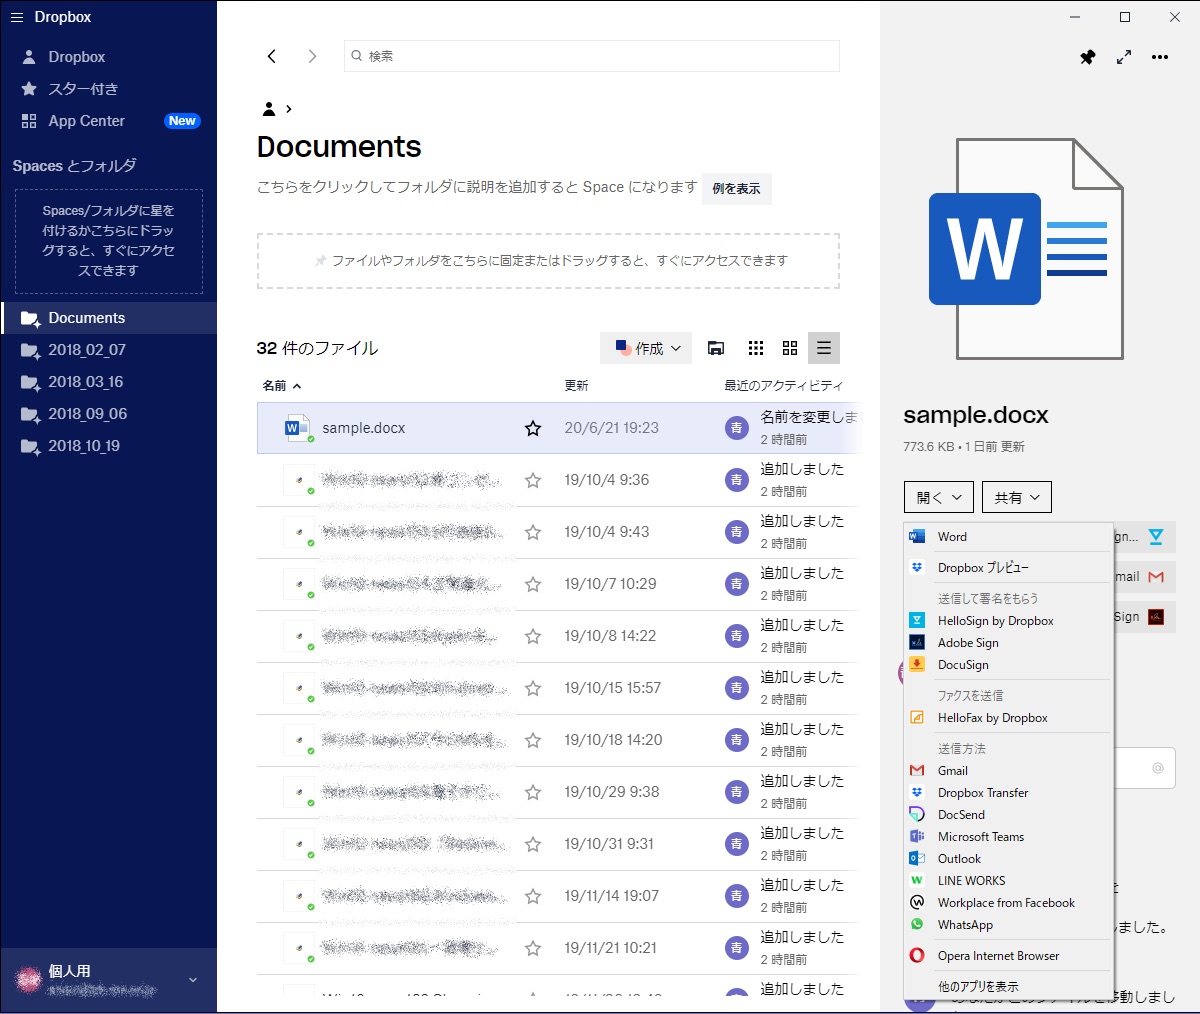Screen dimensions: 1200x1014
Task: Star the file updated 19/10/29 9:38
Action: pos(533,792)
